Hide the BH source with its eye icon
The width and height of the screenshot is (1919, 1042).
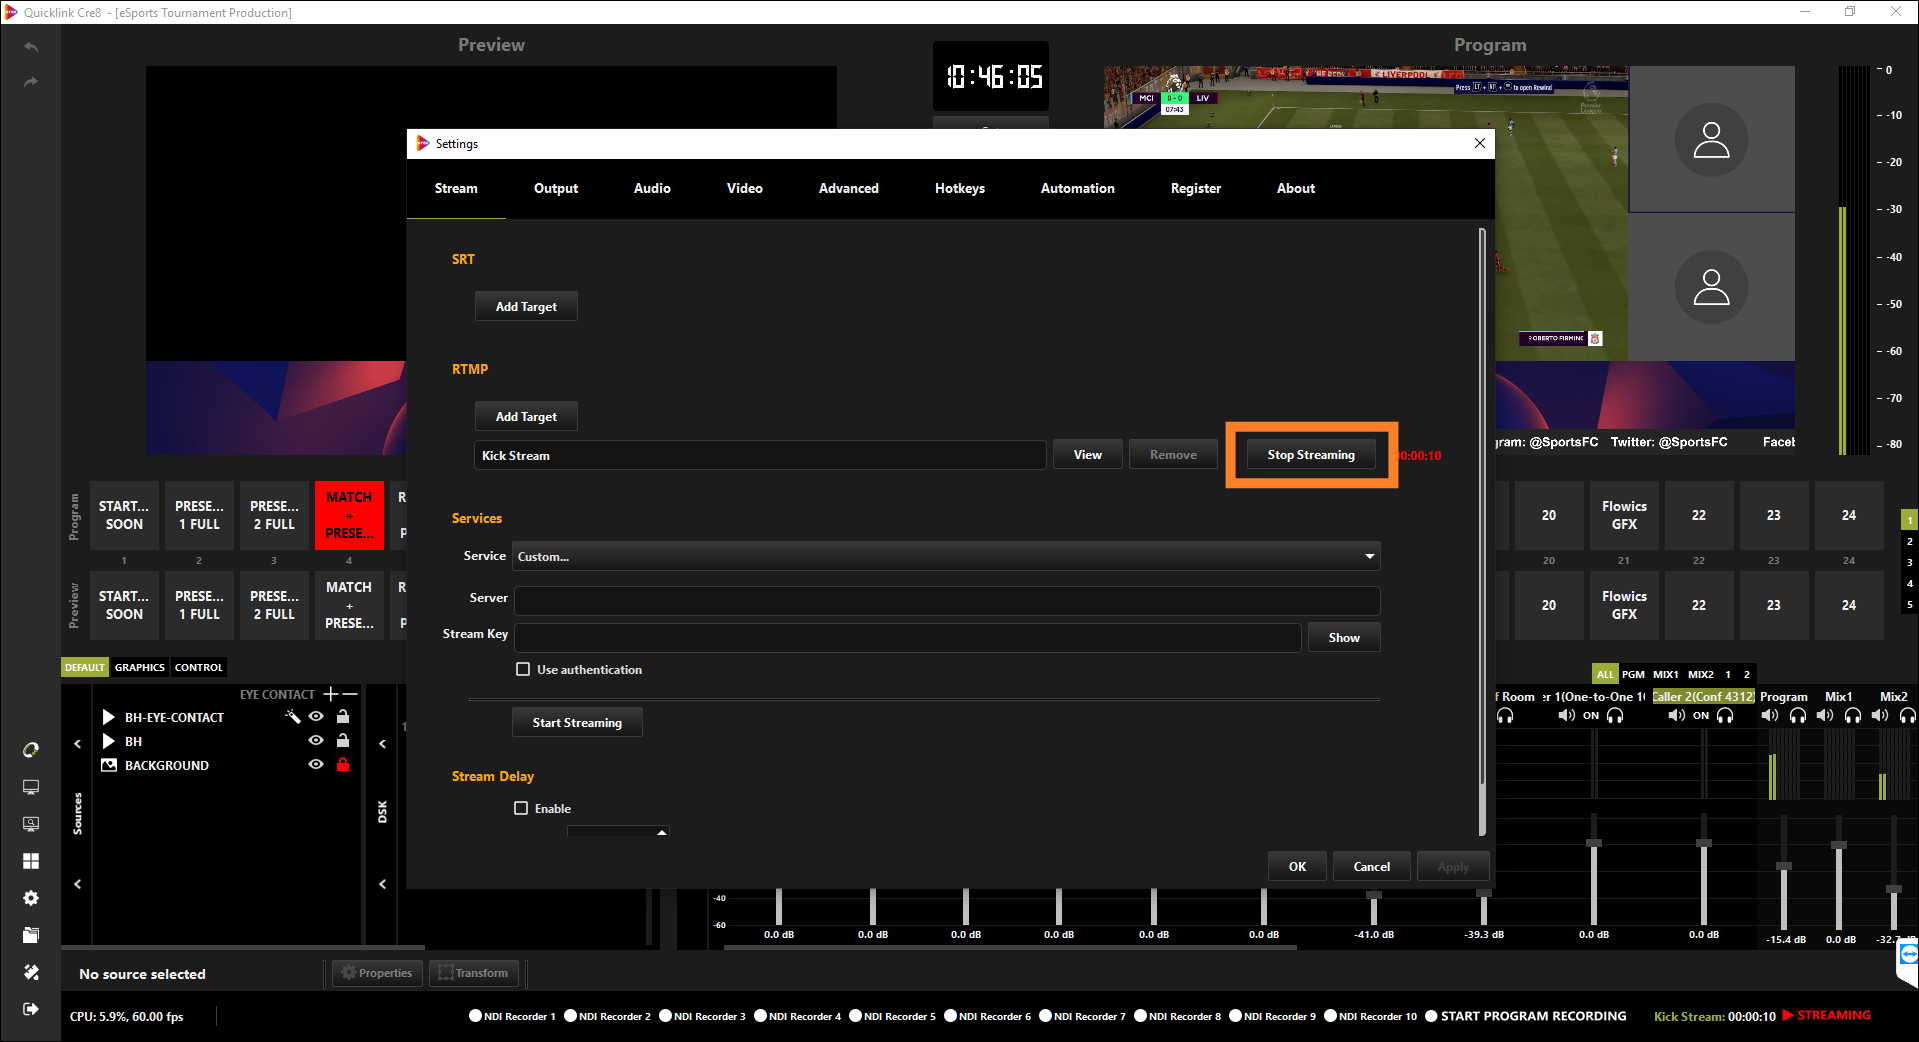[x=316, y=741]
